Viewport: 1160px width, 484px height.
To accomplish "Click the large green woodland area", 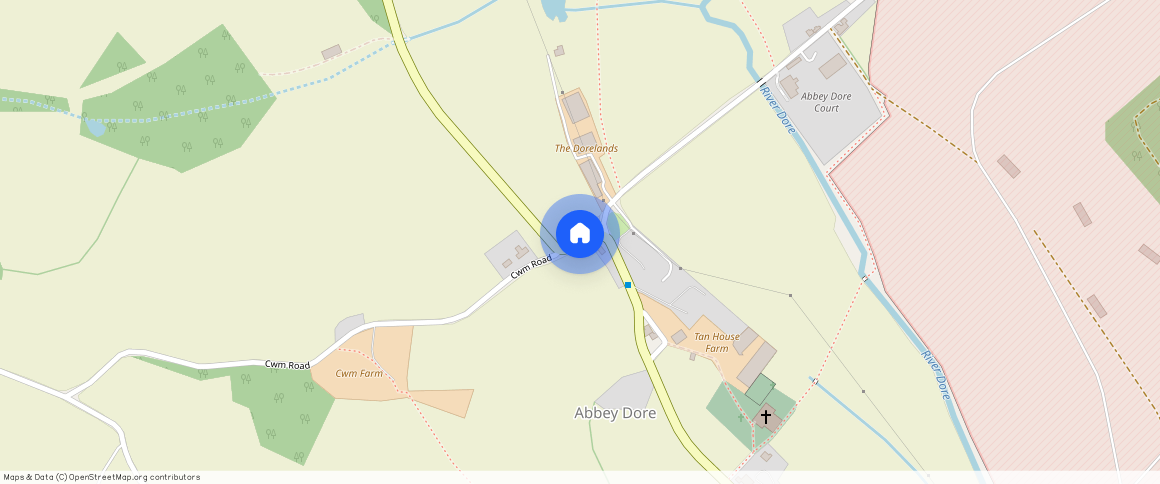I will (178, 104).
